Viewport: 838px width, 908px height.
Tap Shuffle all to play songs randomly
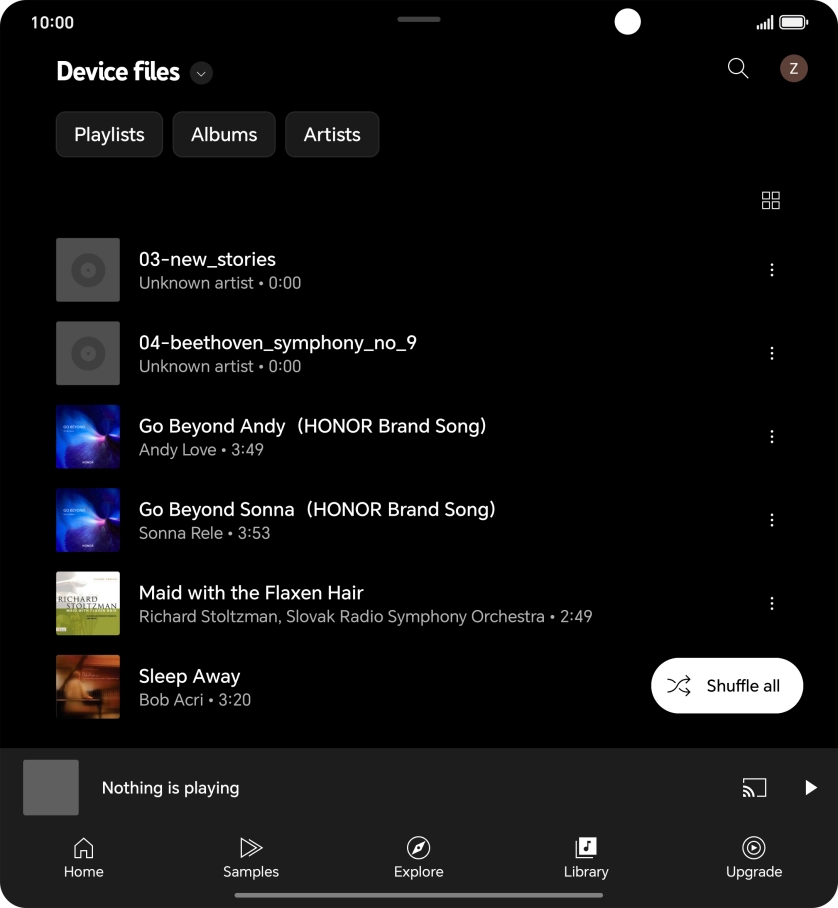tap(726, 686)
